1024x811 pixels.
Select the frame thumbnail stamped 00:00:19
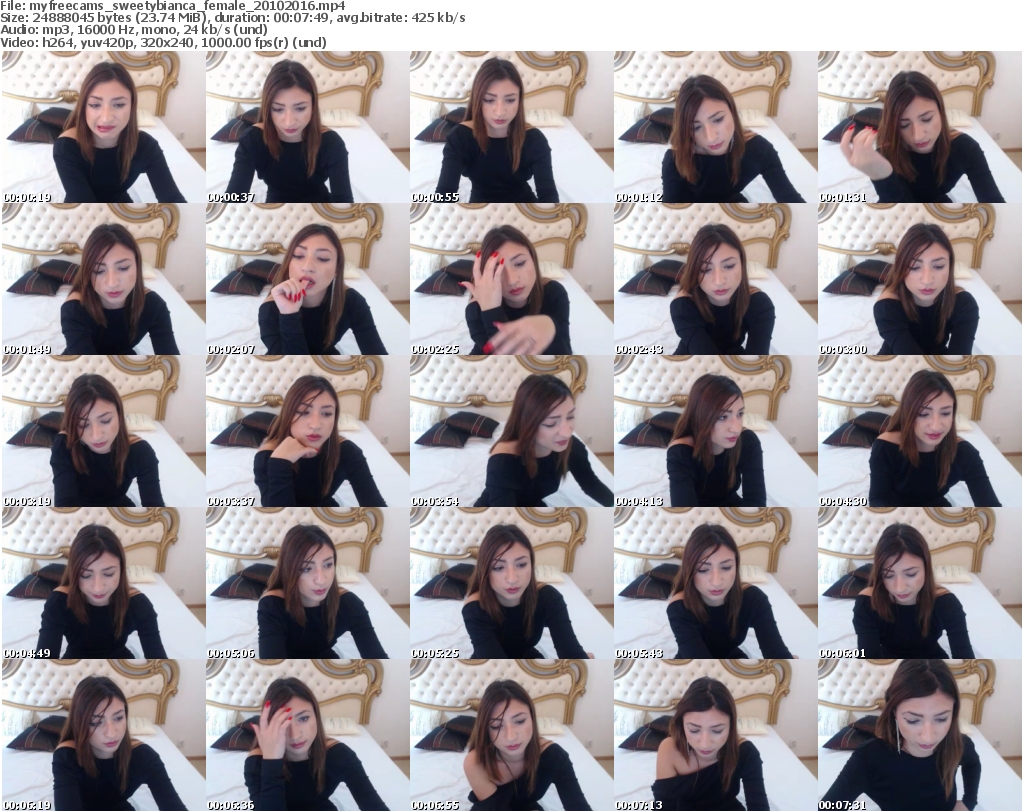103,127
